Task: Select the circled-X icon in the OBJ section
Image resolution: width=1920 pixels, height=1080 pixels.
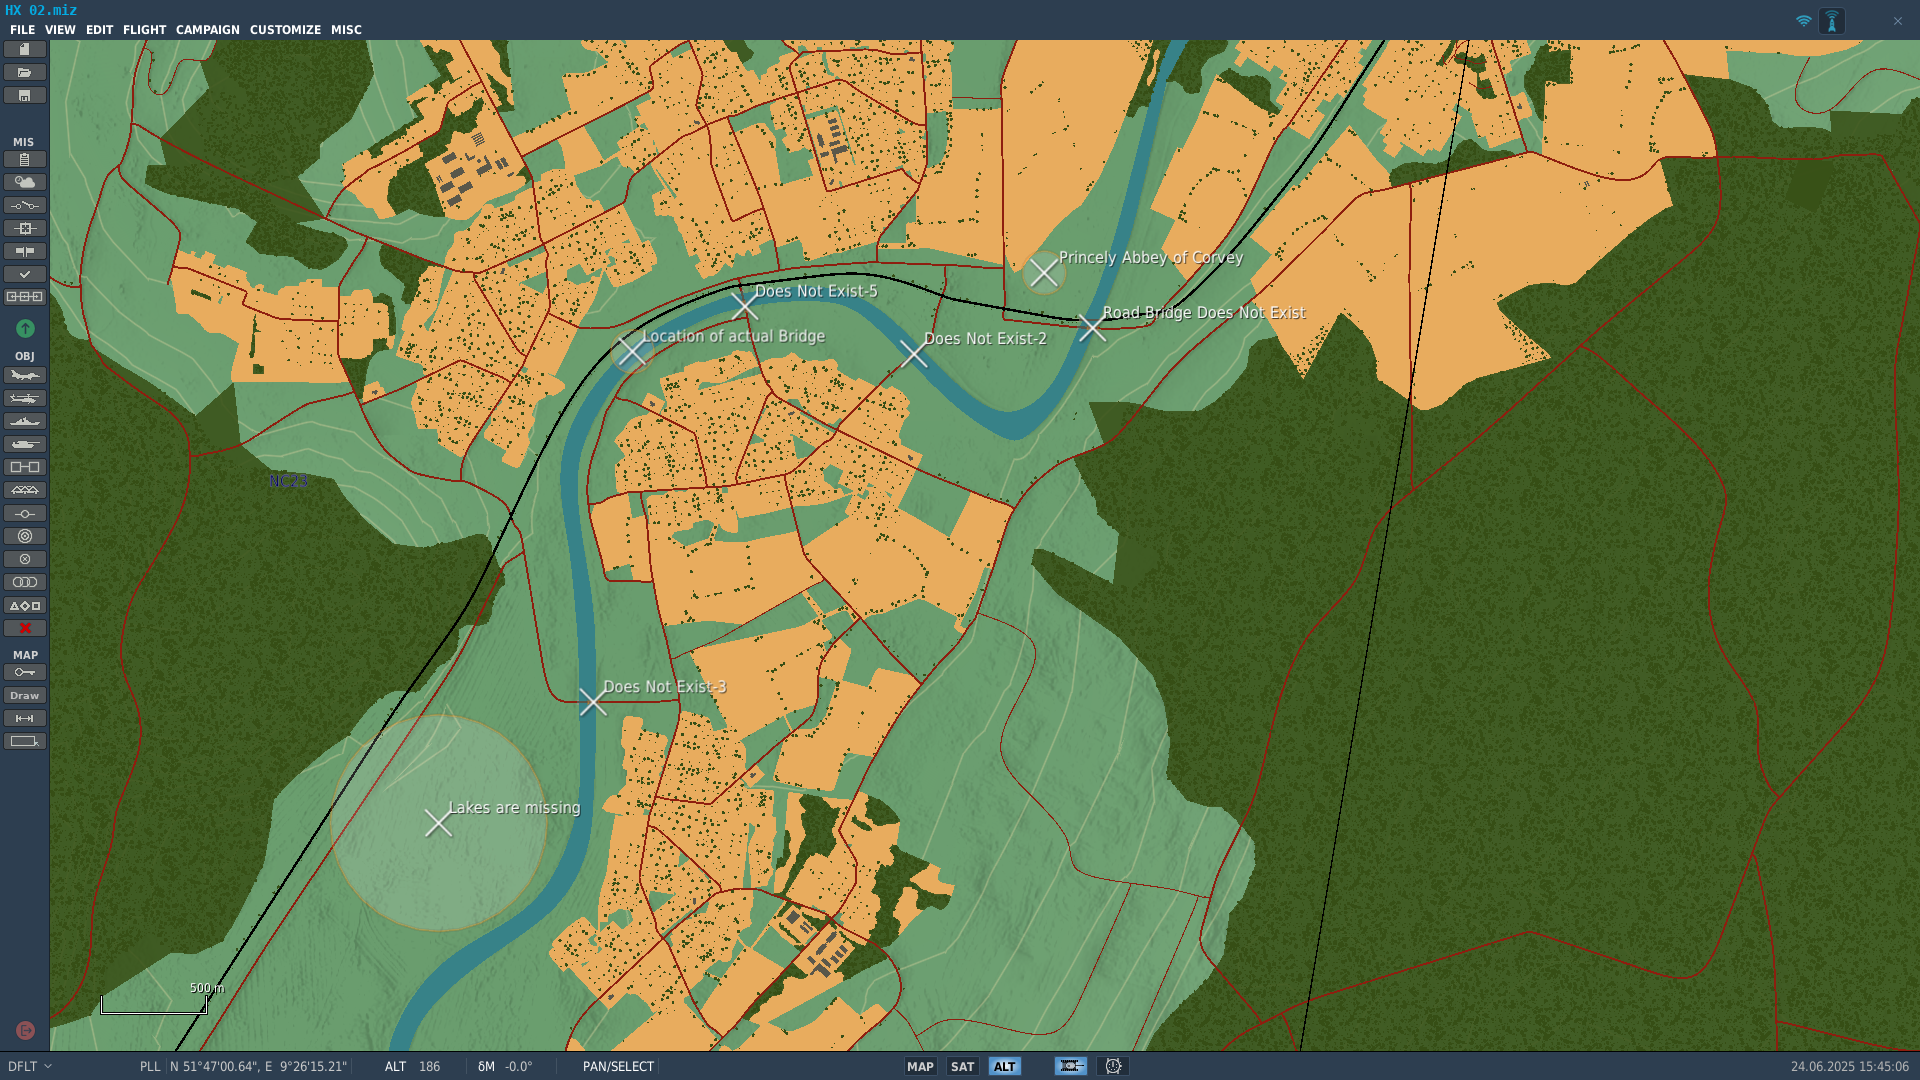Action: click(25, 559)
